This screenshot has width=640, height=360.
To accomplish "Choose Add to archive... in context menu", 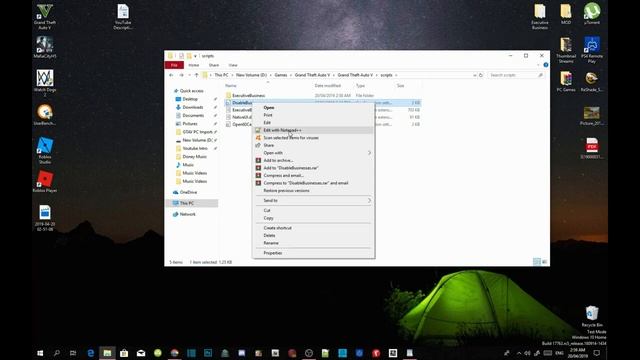I will pyautogui.click(x=313, y=160).
